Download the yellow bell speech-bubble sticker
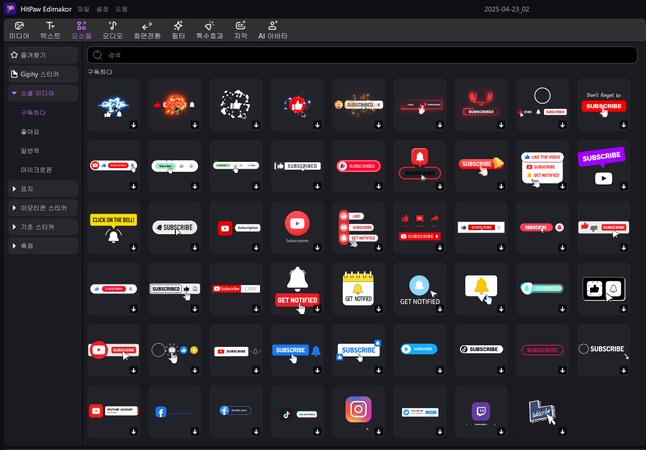646x450 pixels. 501,309
